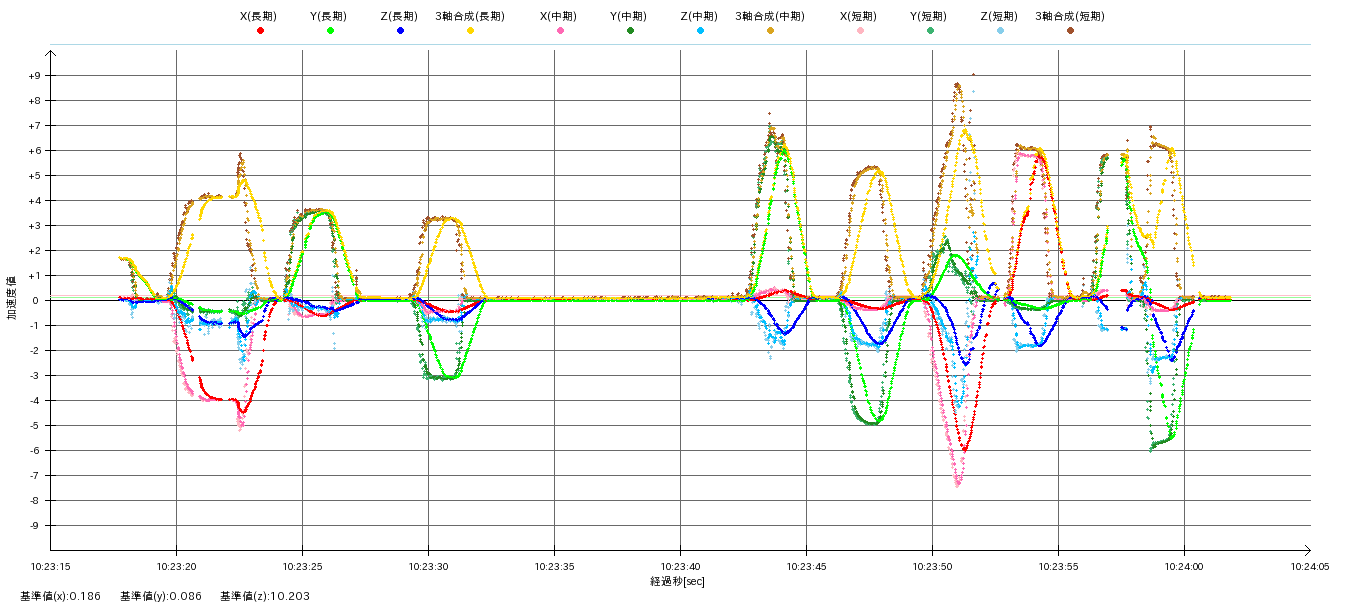
Task: Click the 経過秒[sec] horizontal axis title
Action: [x=677, y=581]
